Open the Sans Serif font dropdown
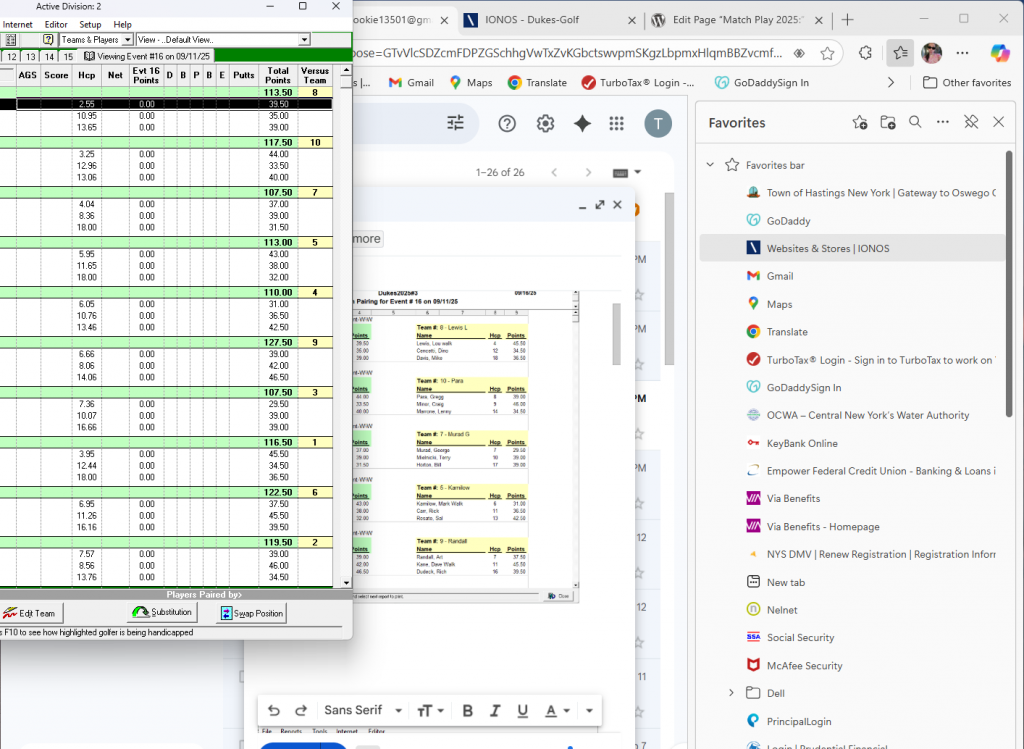This screenshot has width=1024, height=749. [363, 711]
